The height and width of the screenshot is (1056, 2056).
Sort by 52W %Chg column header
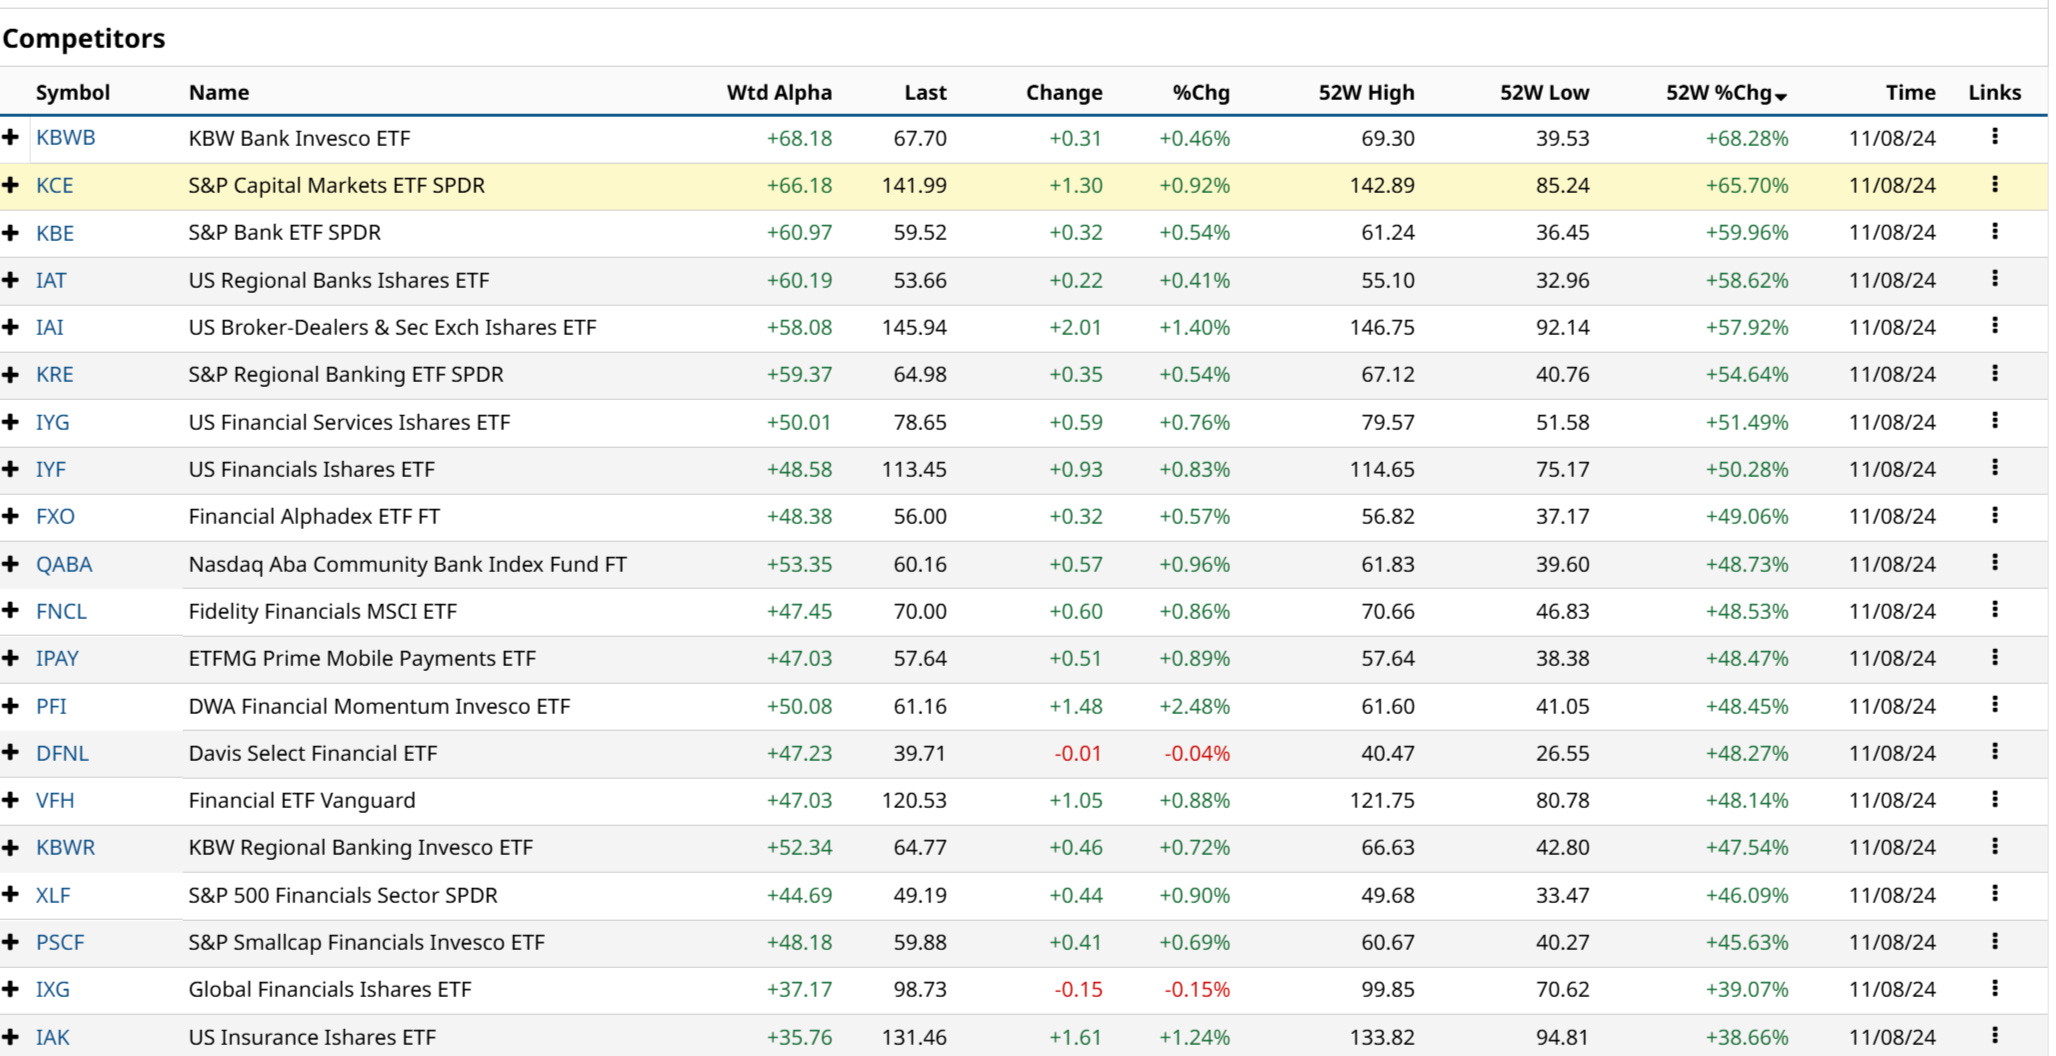click(x=1726, y=93)
